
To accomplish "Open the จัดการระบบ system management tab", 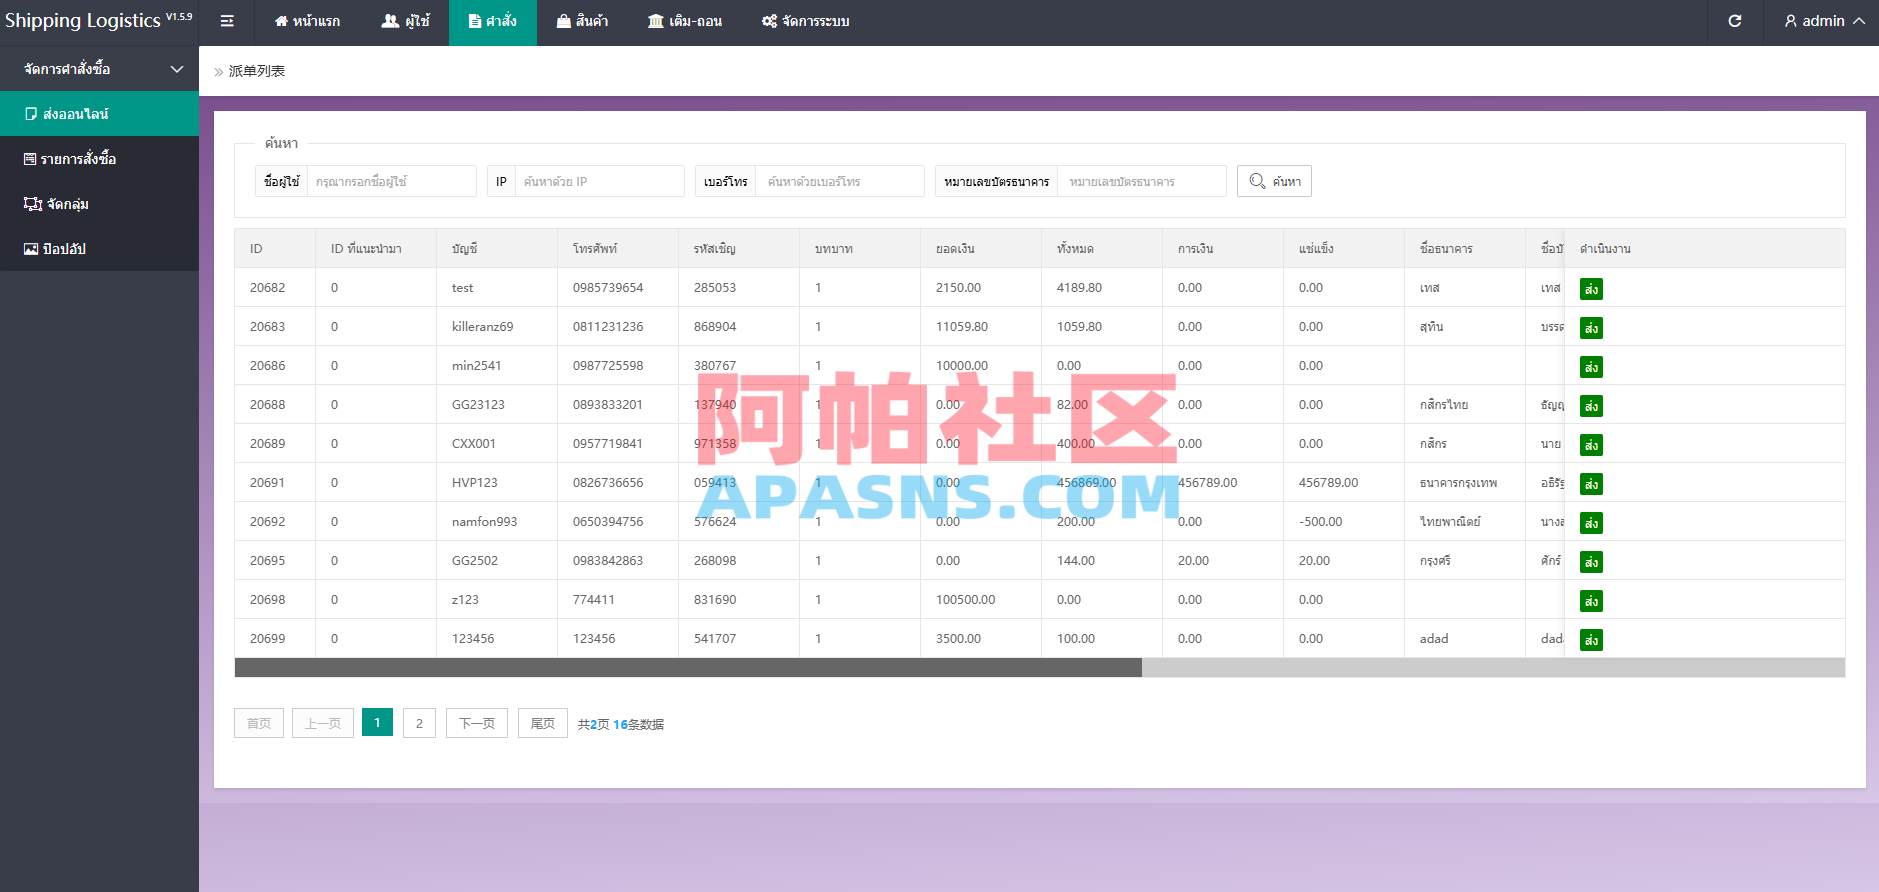I will (806, 21).
